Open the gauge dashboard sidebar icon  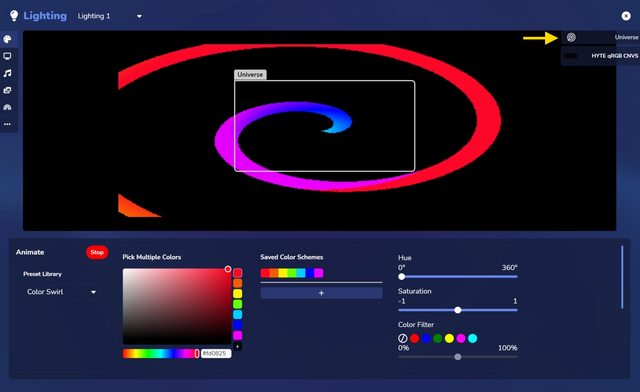pyautogui.click(x=7, y=107)
